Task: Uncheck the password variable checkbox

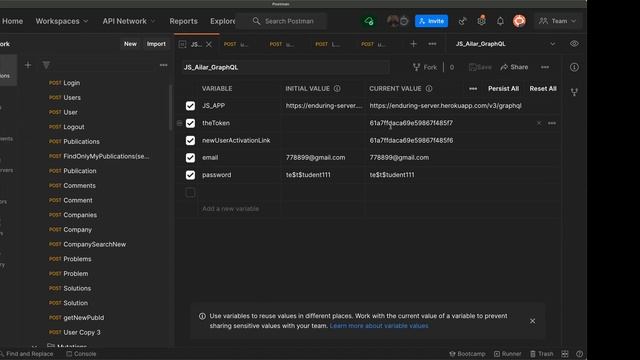Action: 190,175
